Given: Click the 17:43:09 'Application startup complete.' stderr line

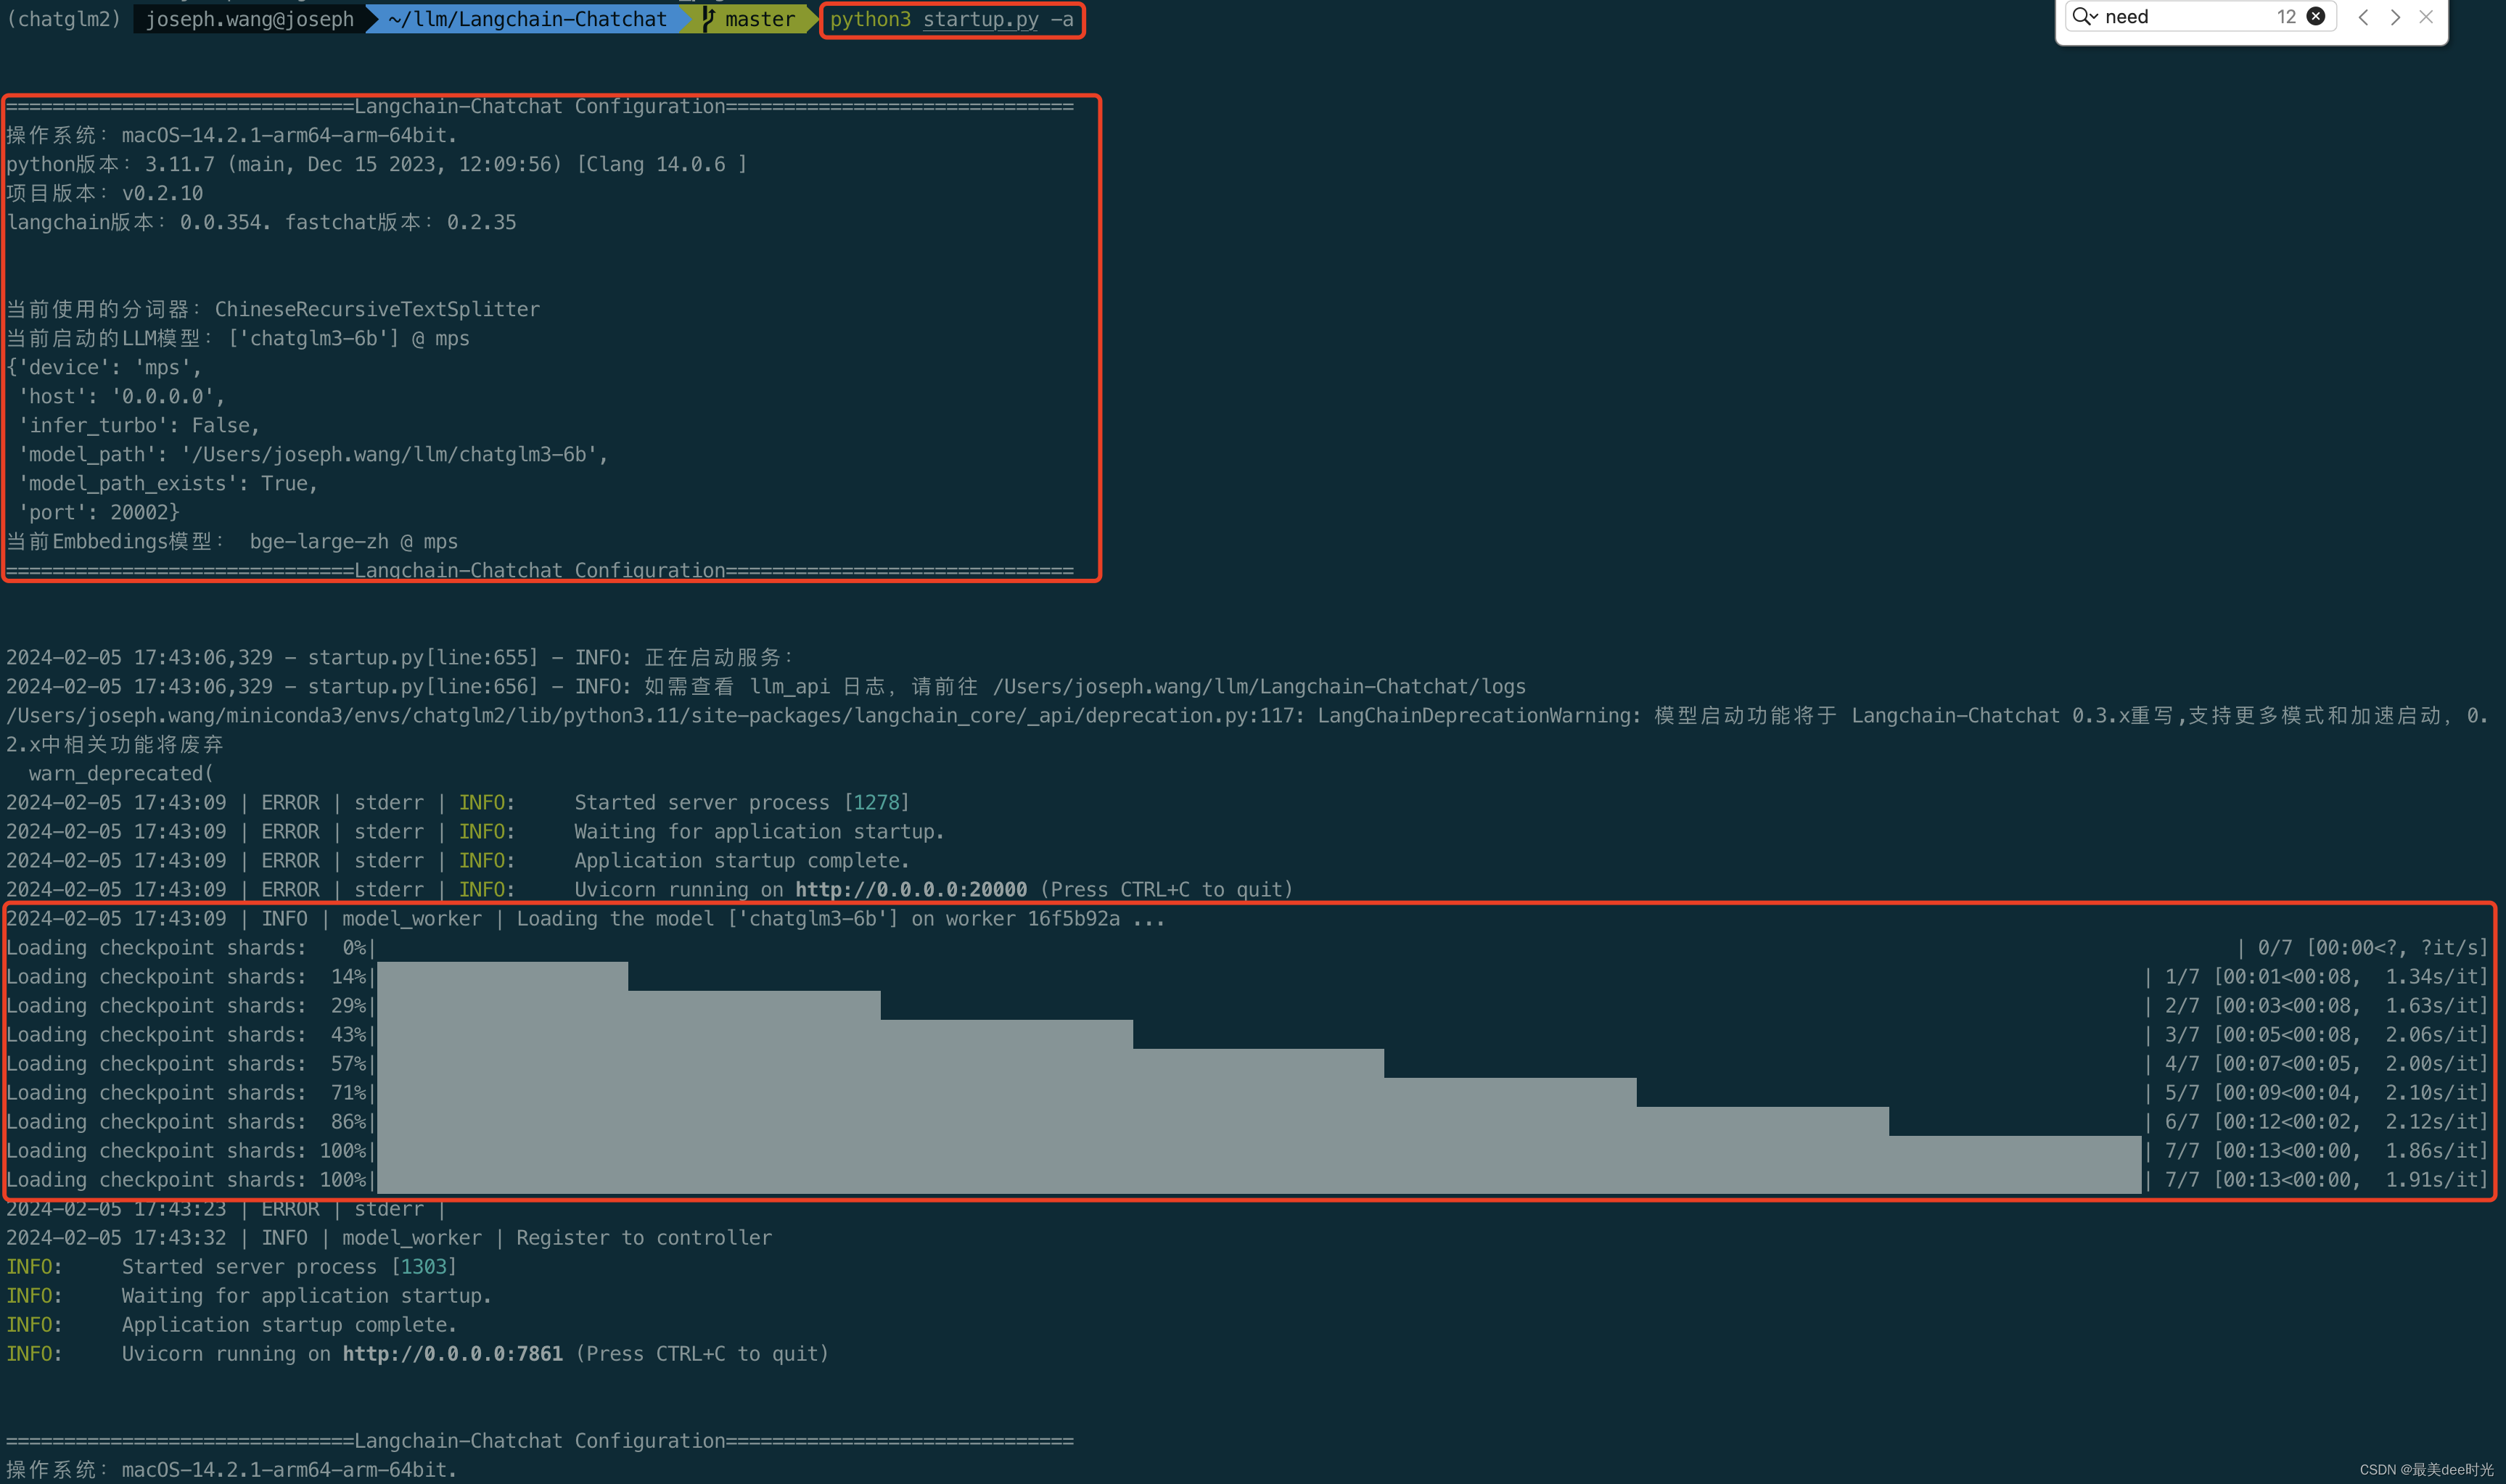Looking at the screenshot, I should (x=458, y=860).
